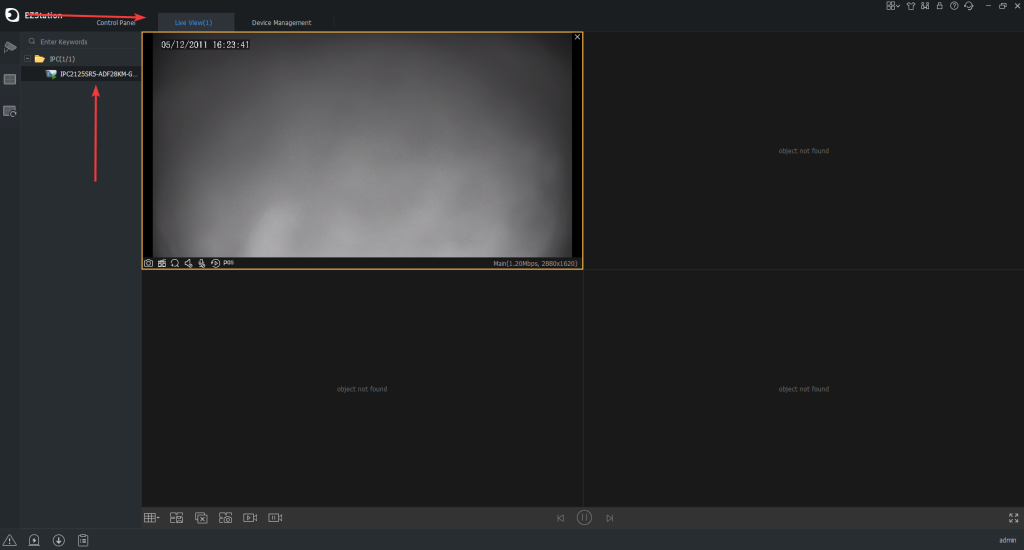
Task: Open the headset support icon
Action: [968, 6]
